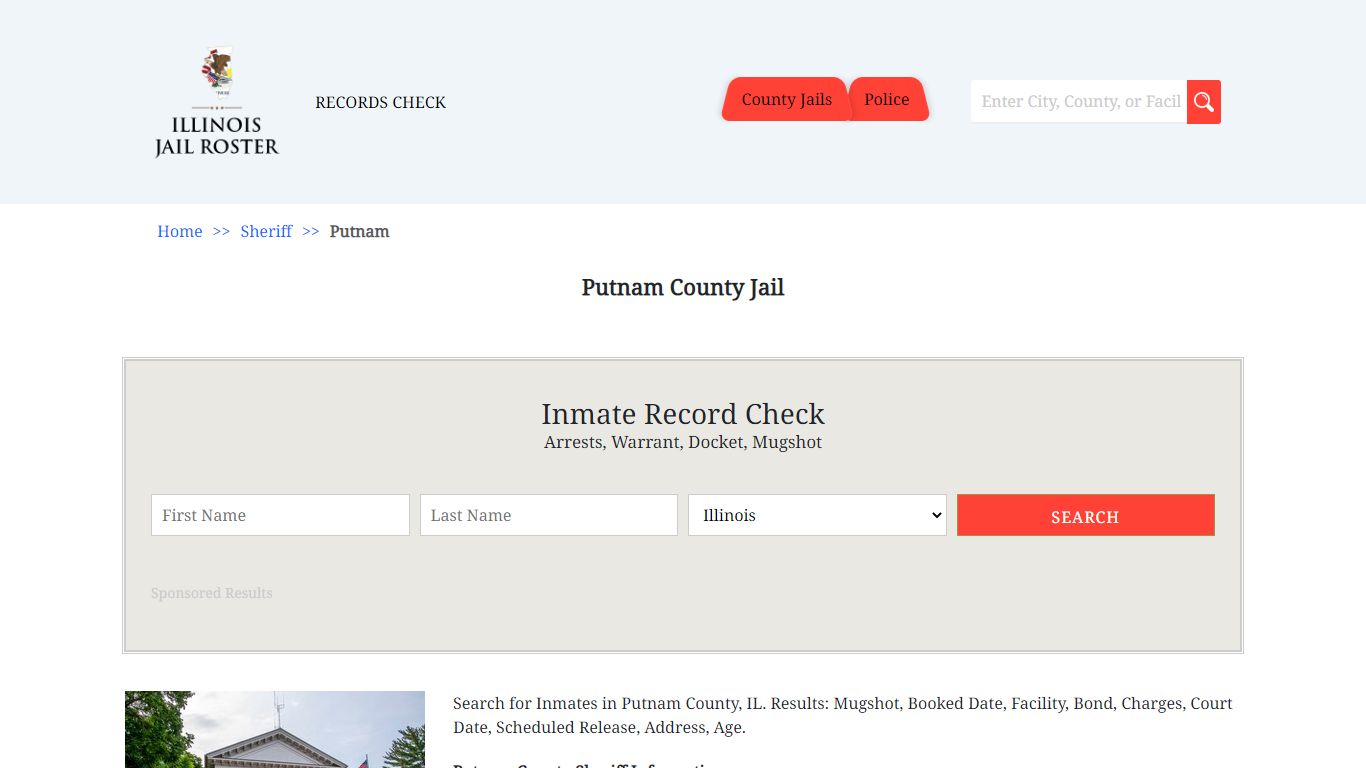Click the magnifier search icon button
This screenshot has height=768, width=1366.
[x=1204, y=102]
